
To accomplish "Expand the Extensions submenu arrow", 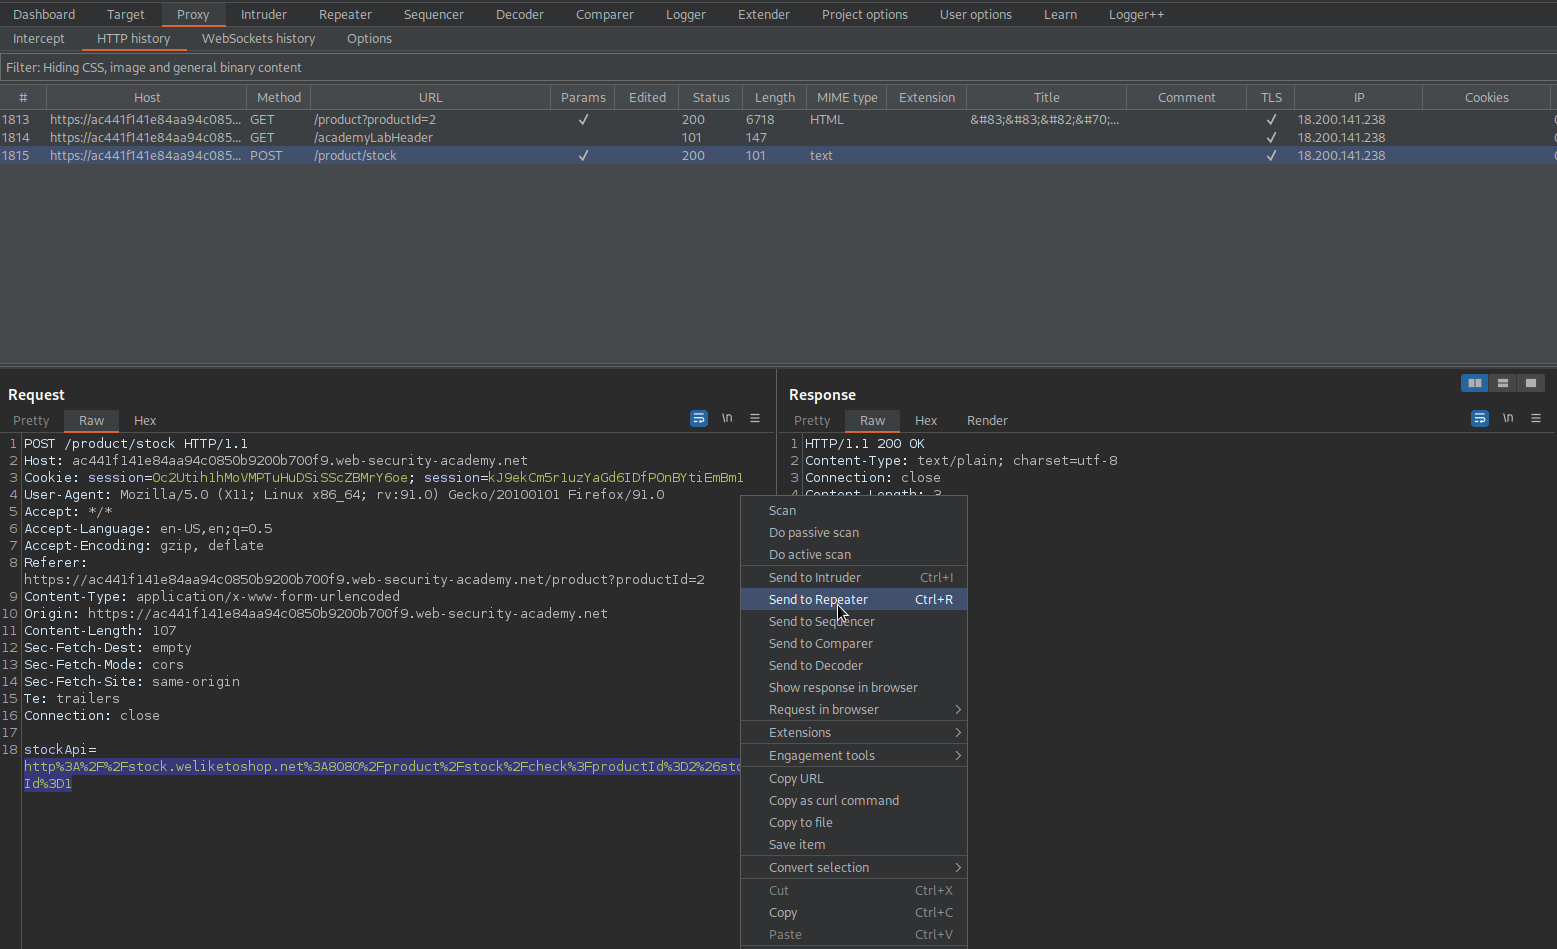I will click(x=958, y=733).
